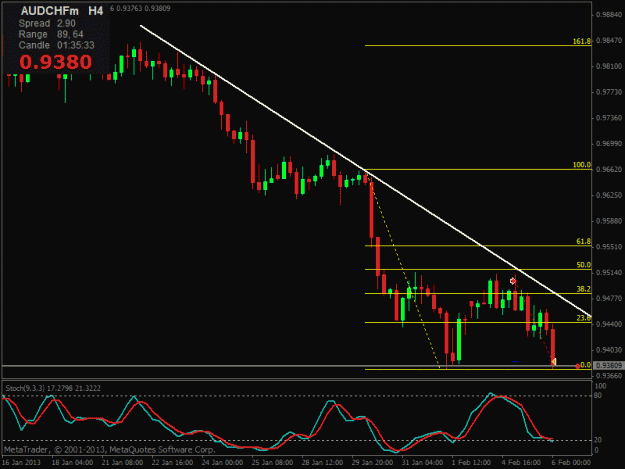Click the red dot on the bid line
The height and width of the screenshot is (469, 625).
[578, 366]
